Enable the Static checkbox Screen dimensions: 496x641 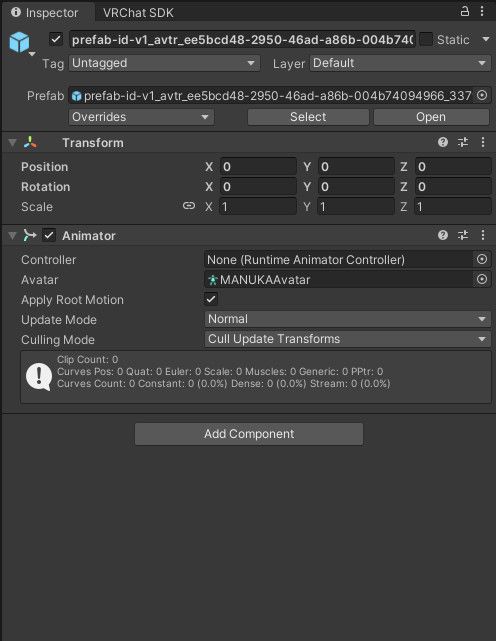(x=426, y=40)
